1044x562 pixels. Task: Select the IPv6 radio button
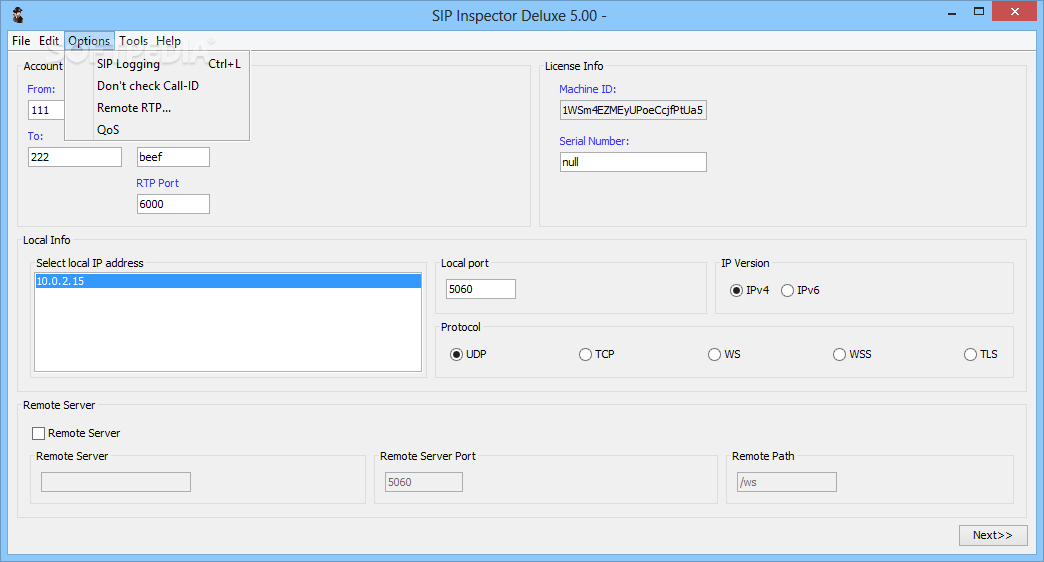point(800,290)
